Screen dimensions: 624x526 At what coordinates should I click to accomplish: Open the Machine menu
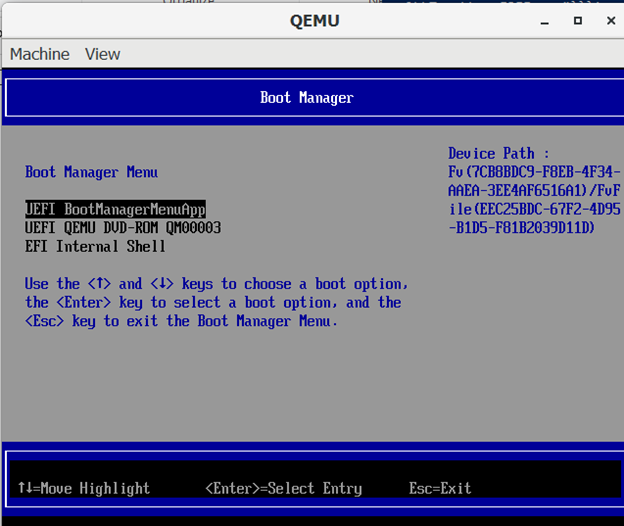coord(39,54)
